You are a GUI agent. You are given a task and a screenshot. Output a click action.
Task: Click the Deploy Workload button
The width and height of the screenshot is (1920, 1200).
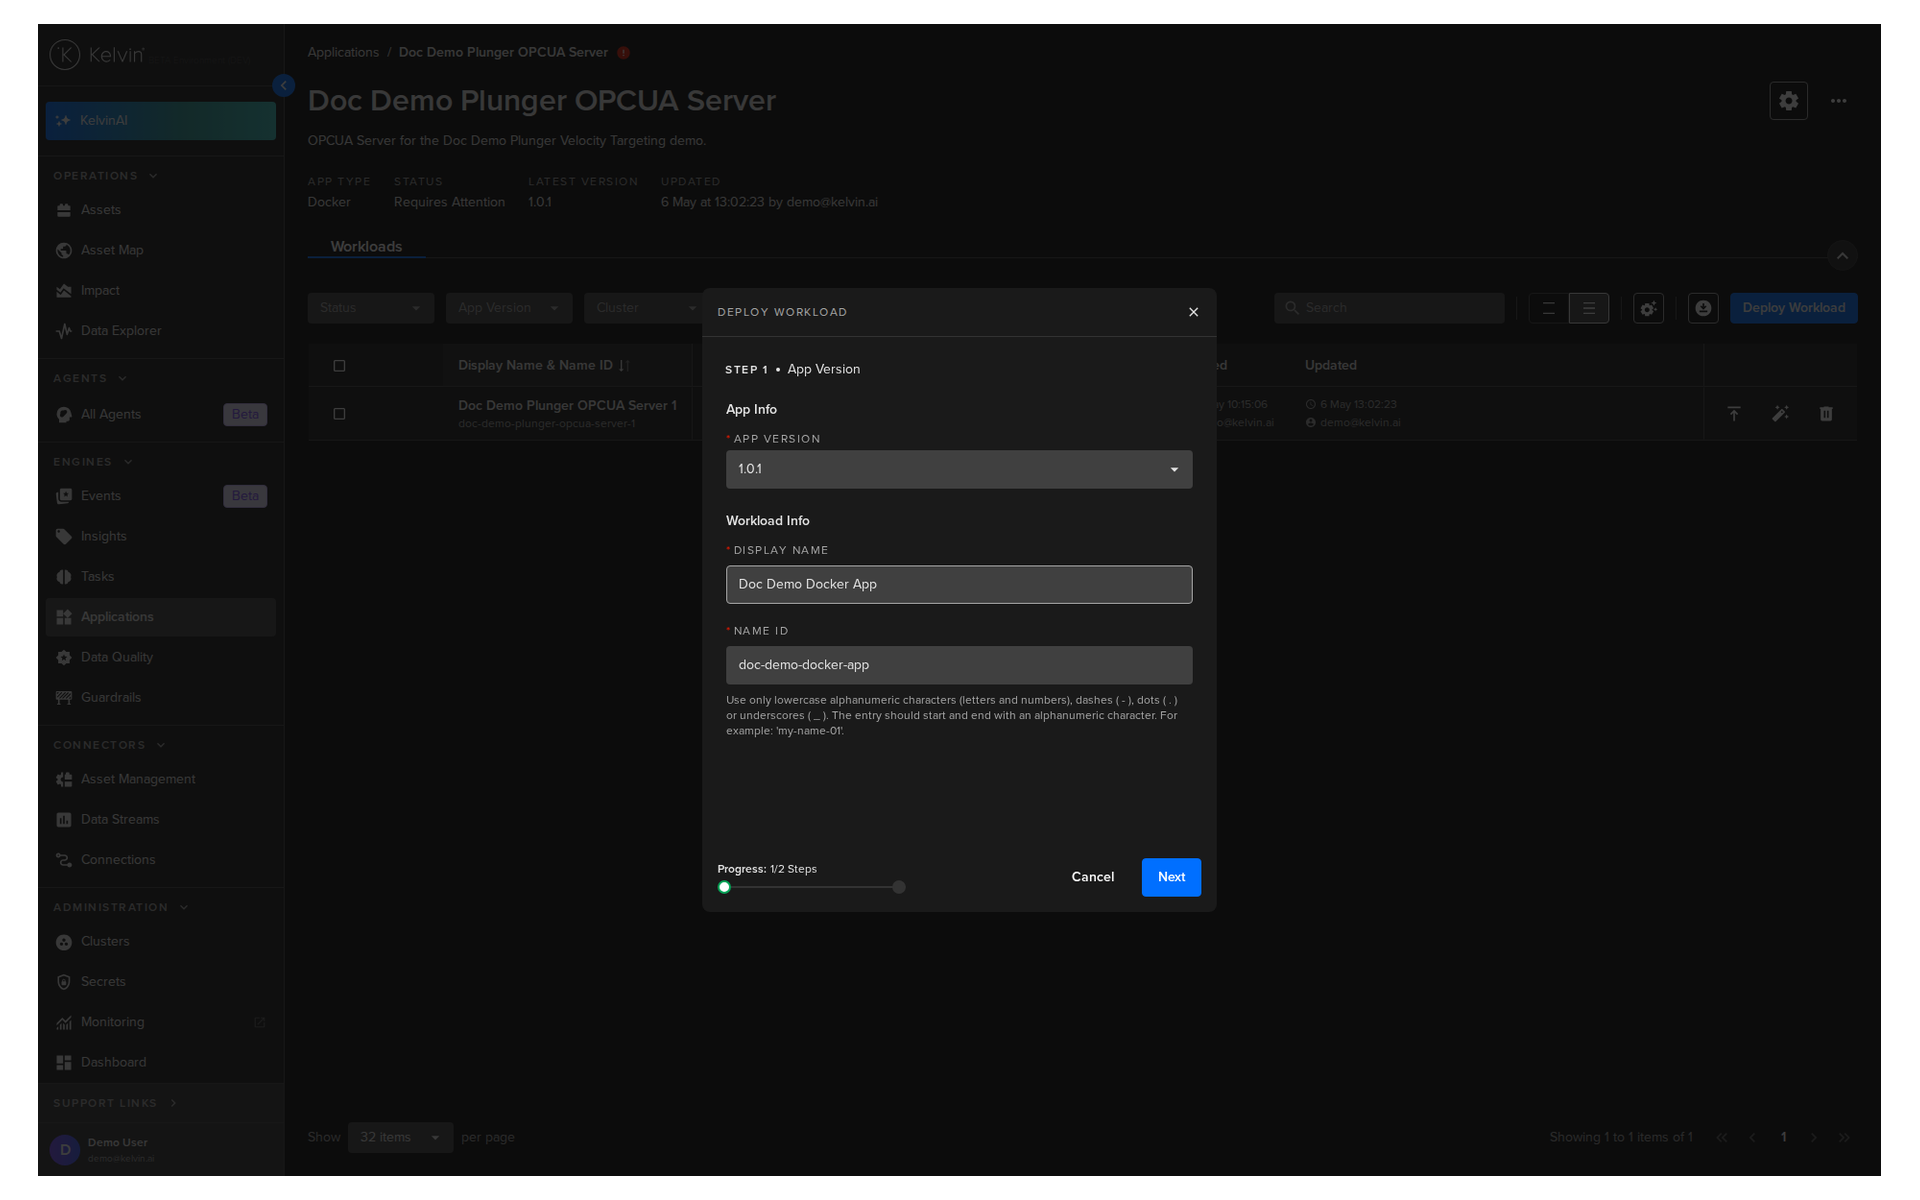click(1793, 308)
